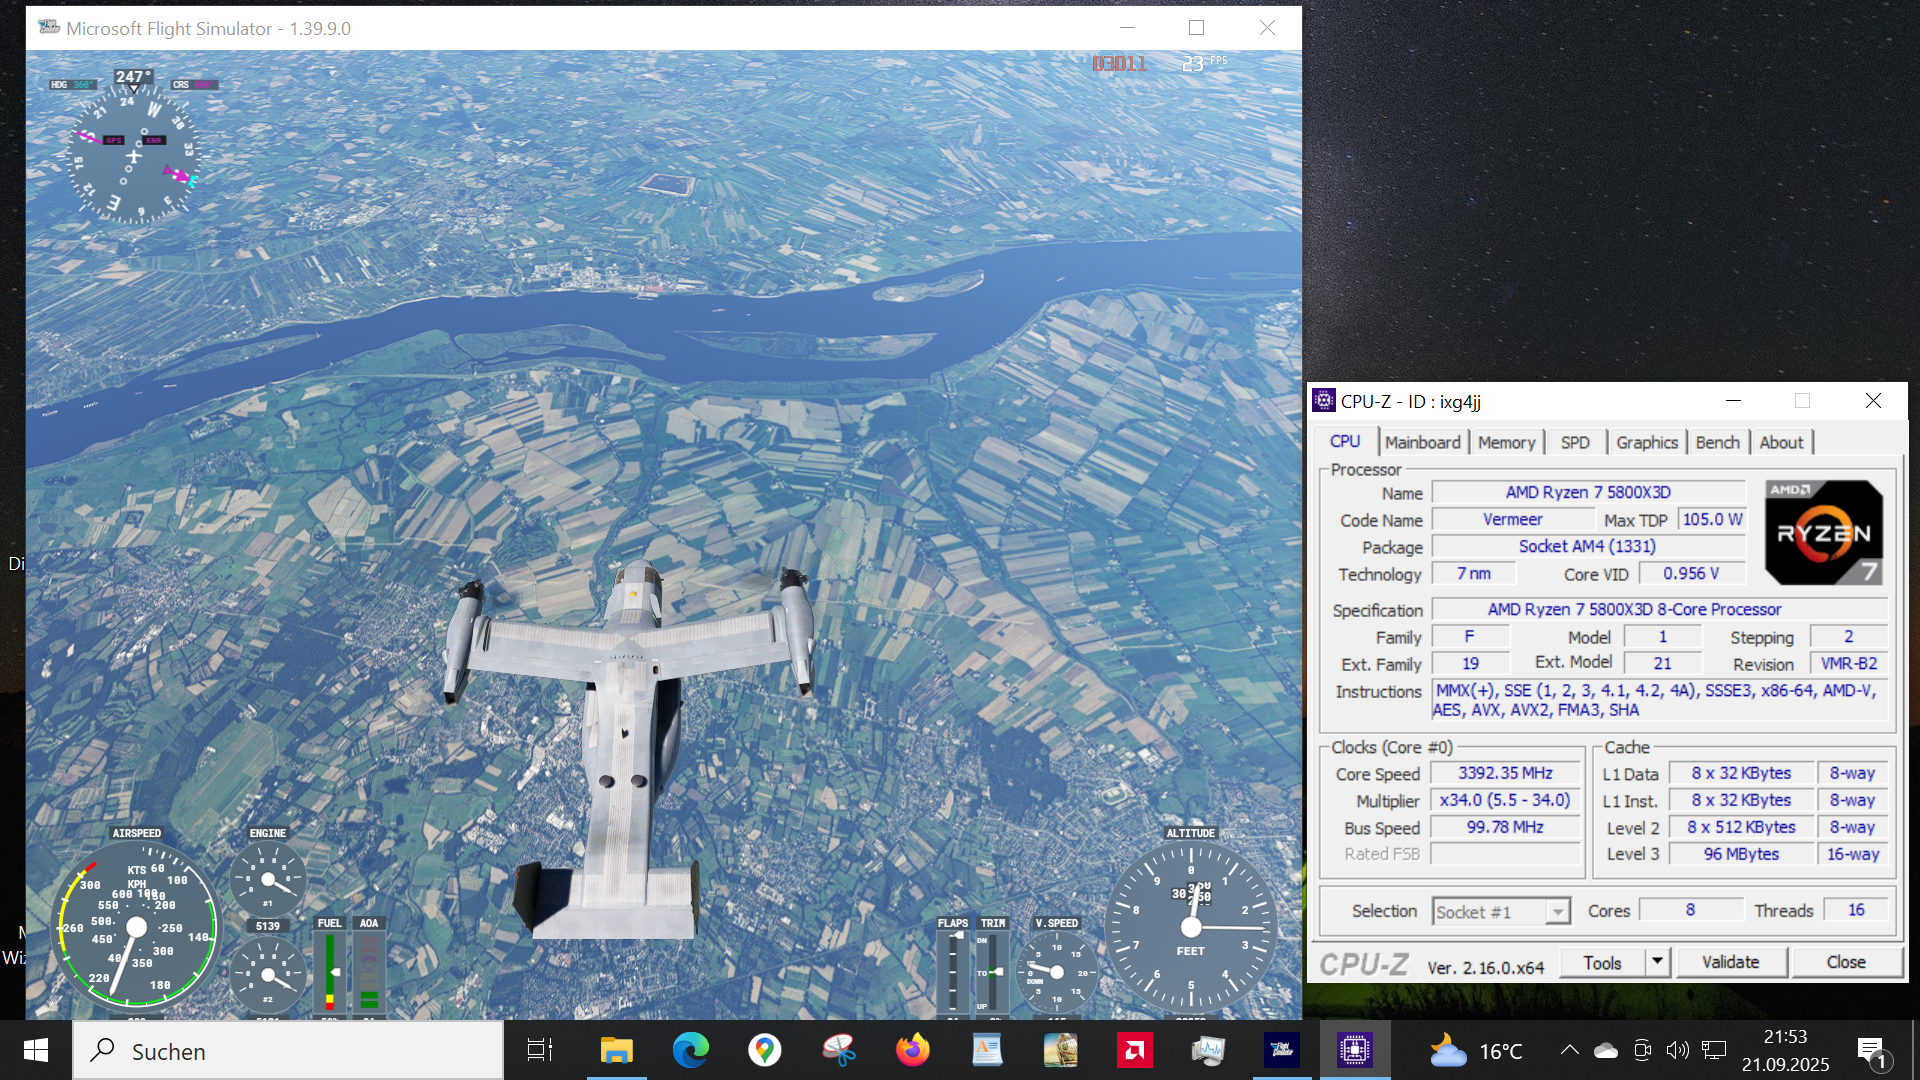Switch to the CPU-Z window via its taskbar icon
The width and height of the screenshot is (1920, 1080).
tap(1356, 1050)
